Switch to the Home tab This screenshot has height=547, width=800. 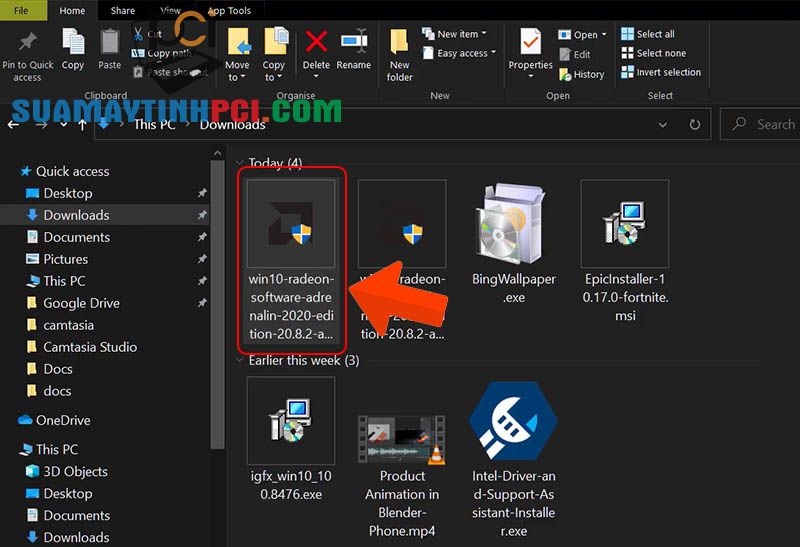72,10
